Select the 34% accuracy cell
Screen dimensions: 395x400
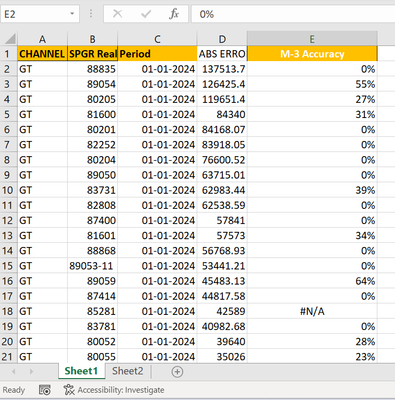(x=312, y=236)
